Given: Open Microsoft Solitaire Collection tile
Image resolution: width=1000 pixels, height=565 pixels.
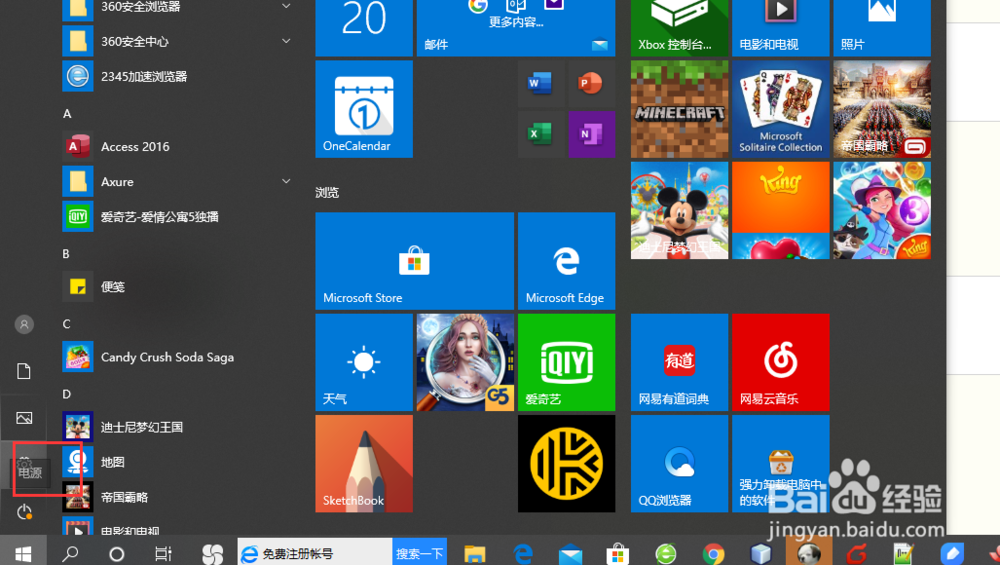Looking at the screenshot, I should [781, 109].
